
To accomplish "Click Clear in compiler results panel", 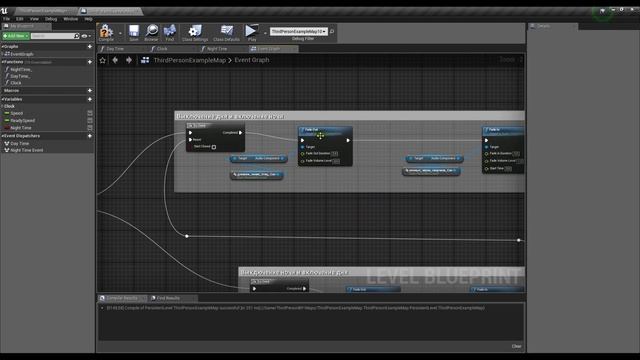I will 516,346.
